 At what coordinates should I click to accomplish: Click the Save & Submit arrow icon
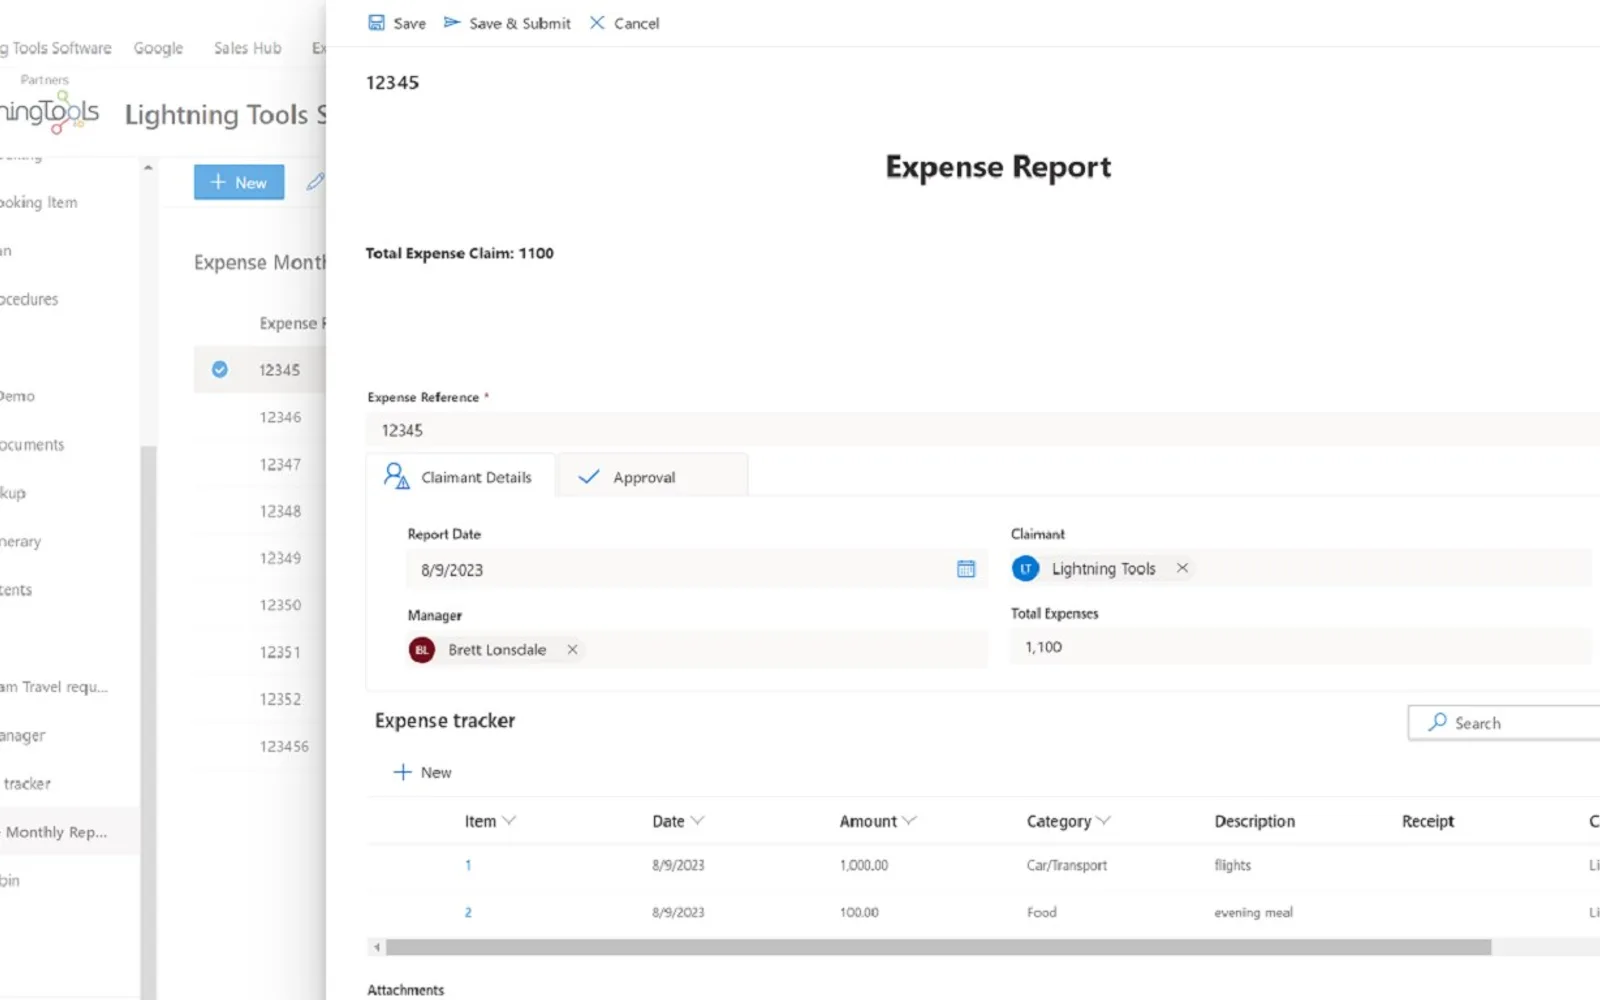452,22
